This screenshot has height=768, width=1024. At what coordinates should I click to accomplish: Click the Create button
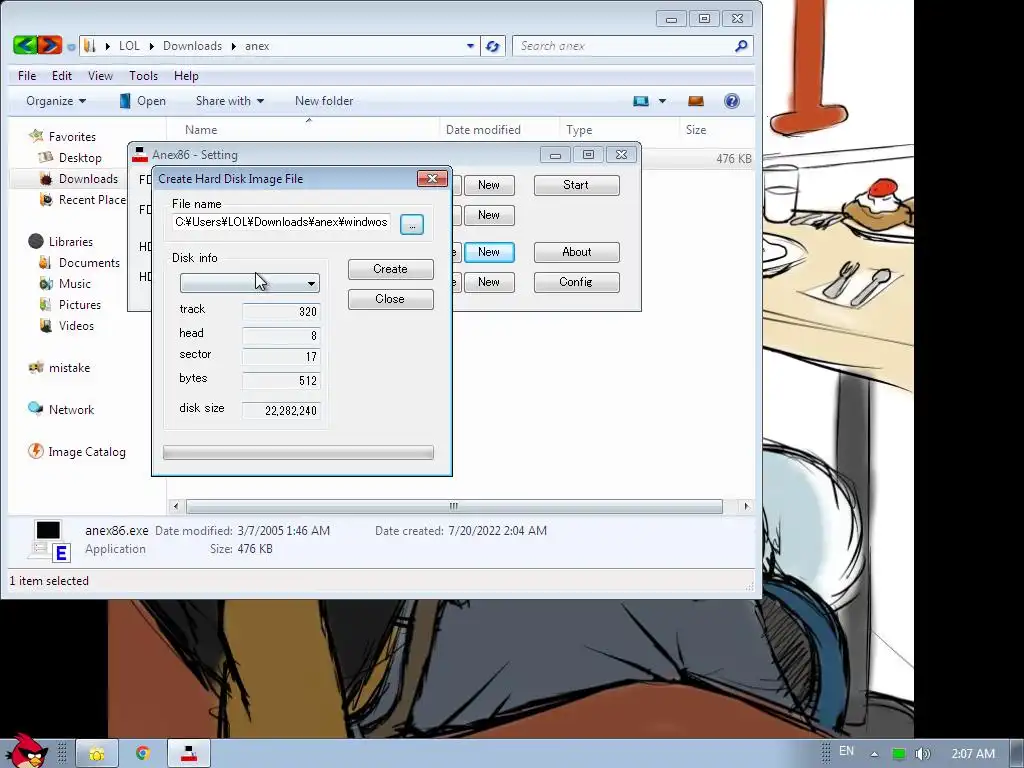coord(391,269)
